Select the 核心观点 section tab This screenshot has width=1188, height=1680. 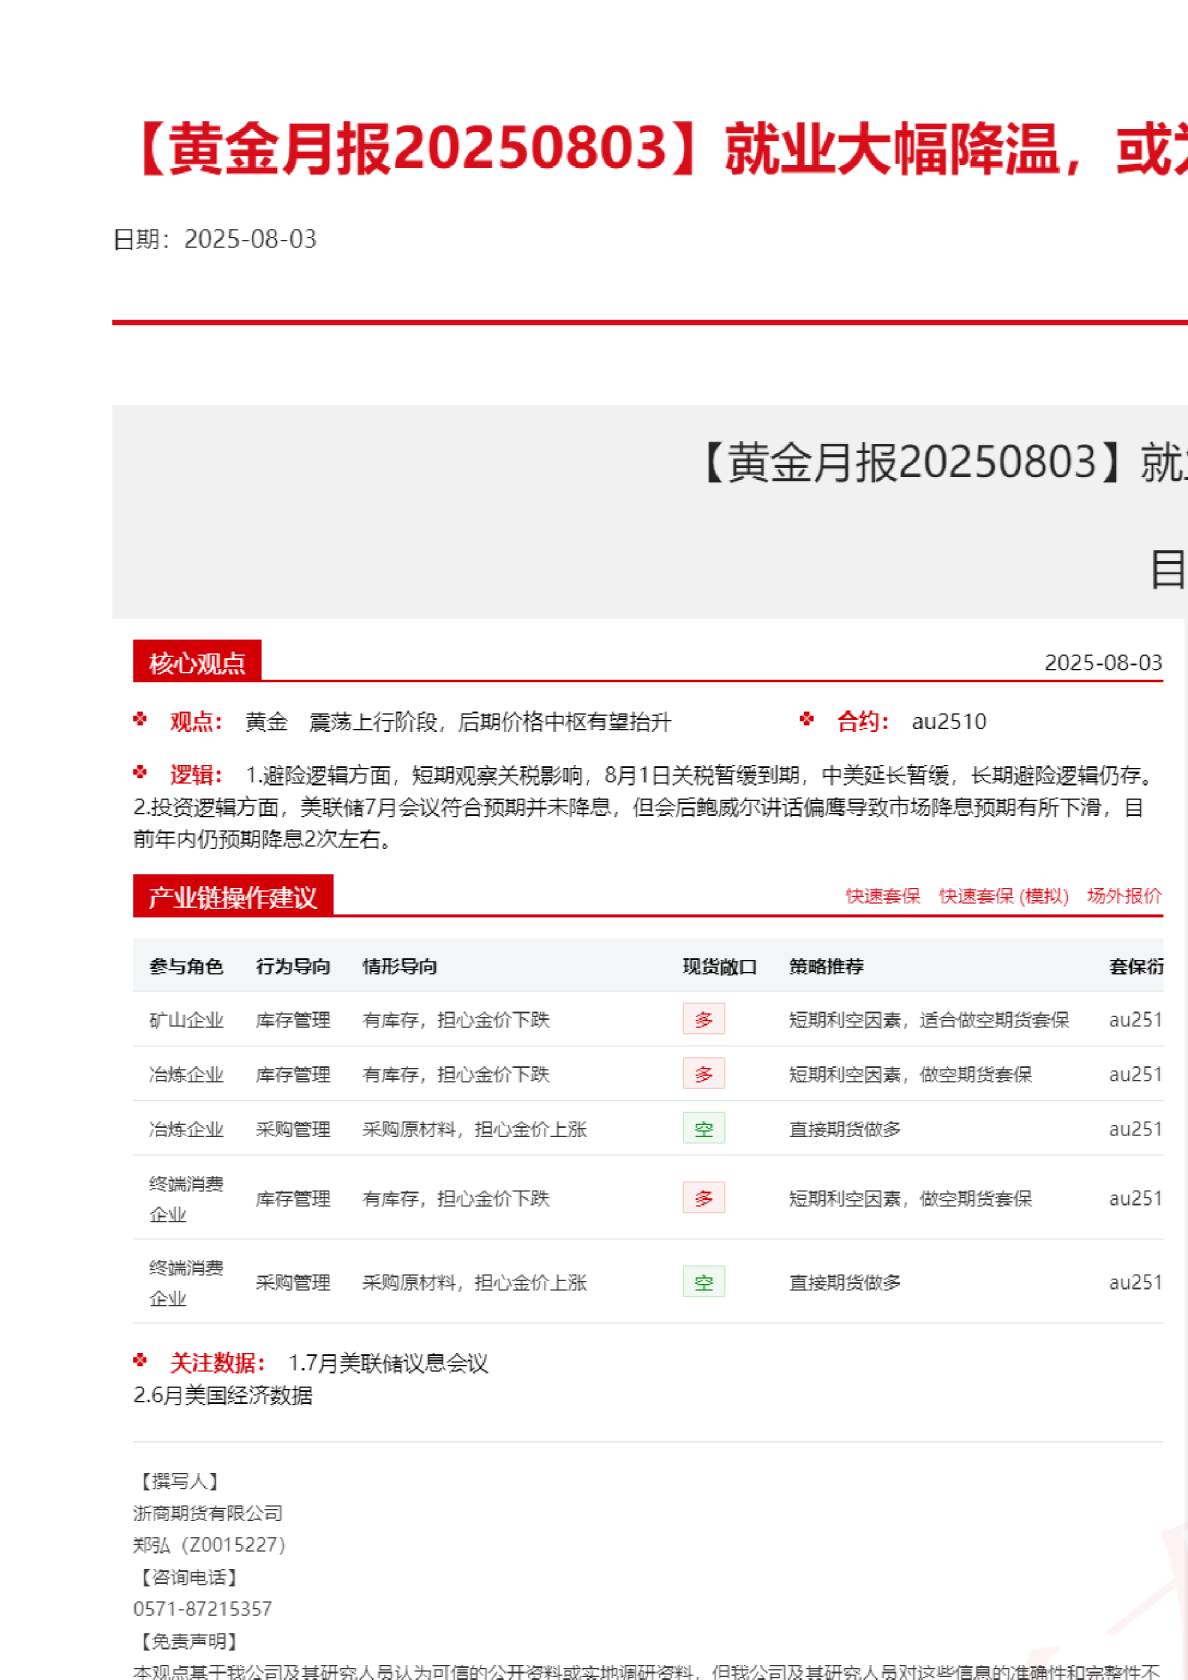pyautogui.click(x=197, y=663)
